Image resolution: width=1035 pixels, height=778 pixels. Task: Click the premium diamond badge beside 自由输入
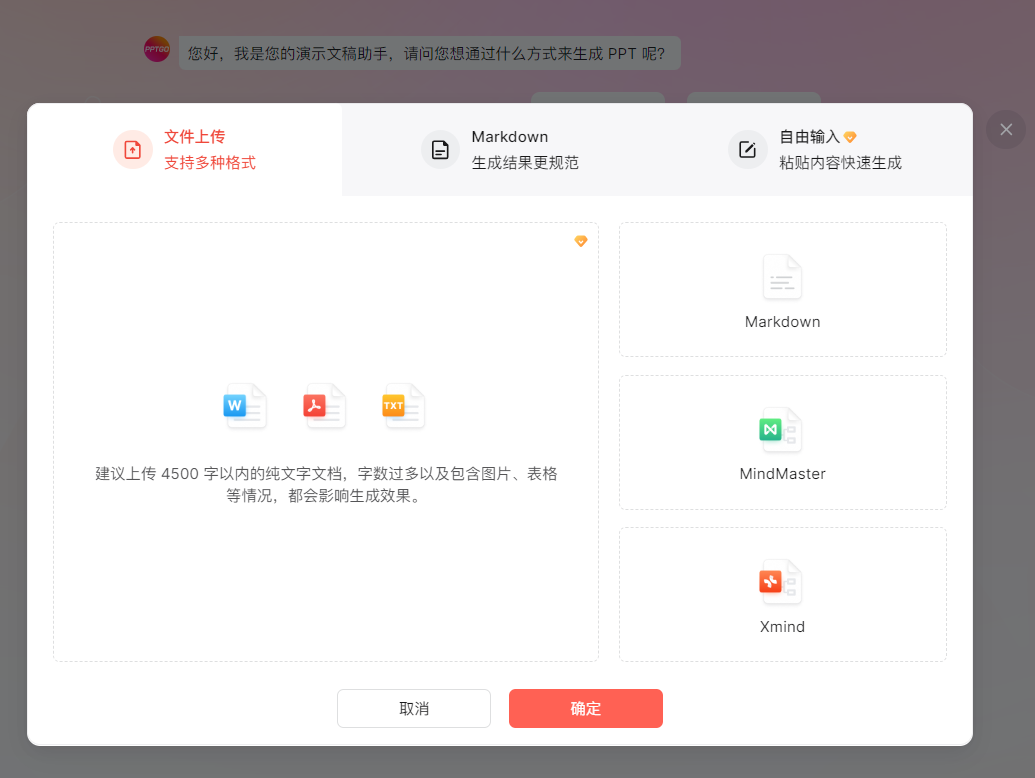tap(850, 137)
